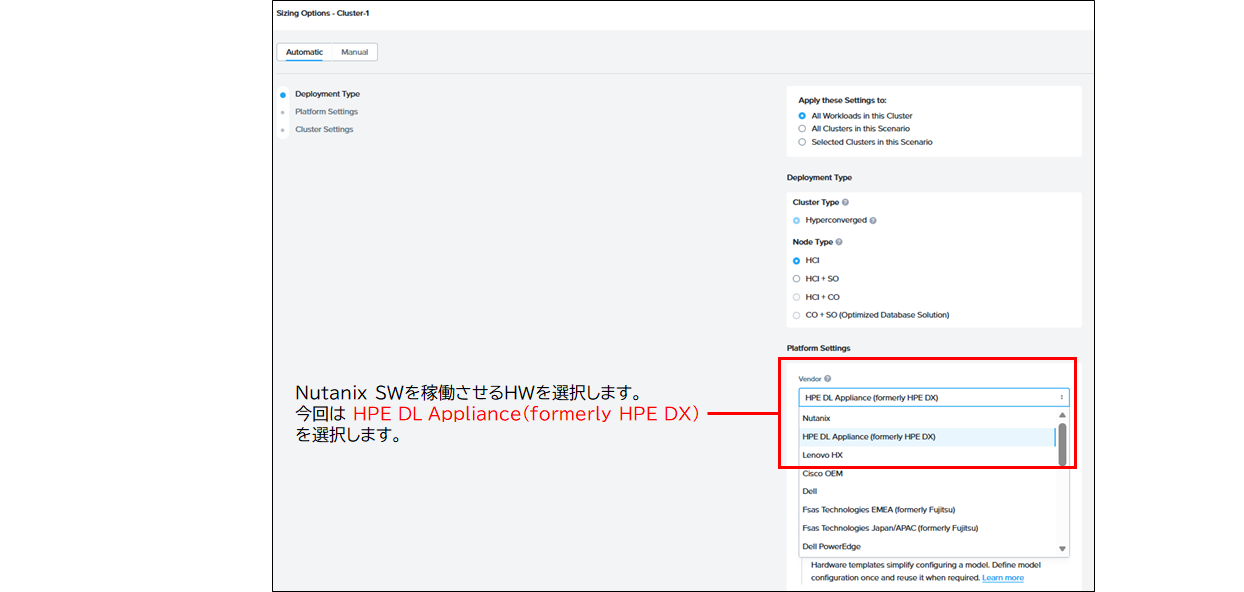Image resolution: width=1244 pixels, height=592 pixels.
Task: Select All Clusters in this Scenario
Action: coord(802,129)
